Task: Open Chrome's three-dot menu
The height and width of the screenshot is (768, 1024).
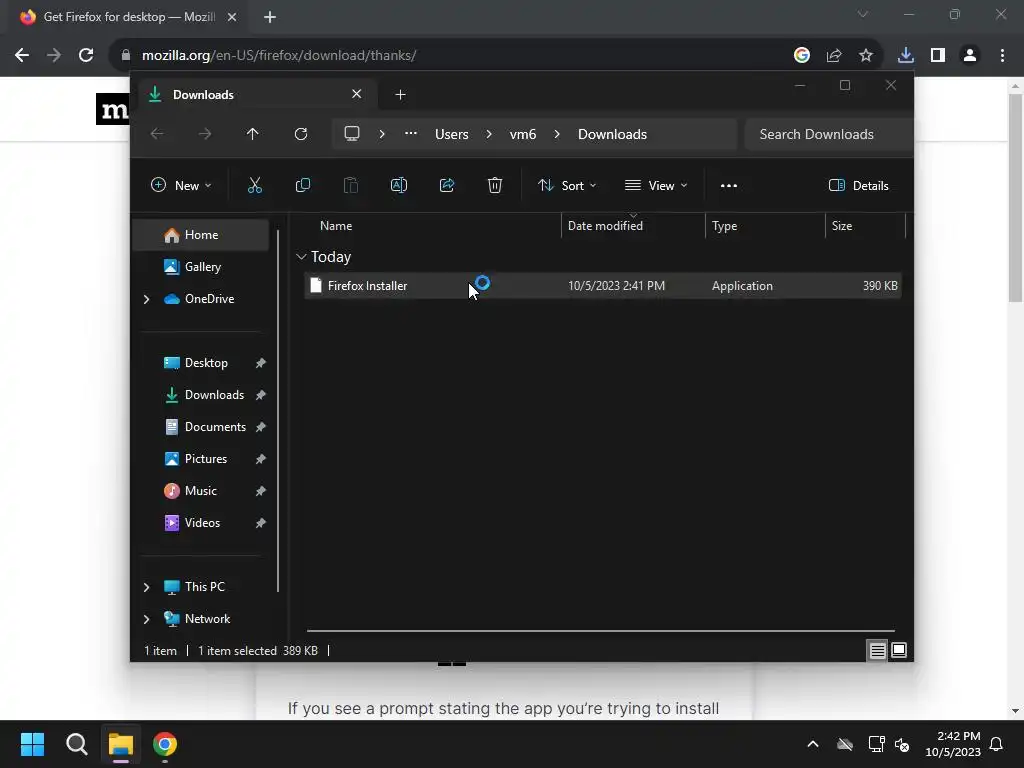Action: [1002, 56]
